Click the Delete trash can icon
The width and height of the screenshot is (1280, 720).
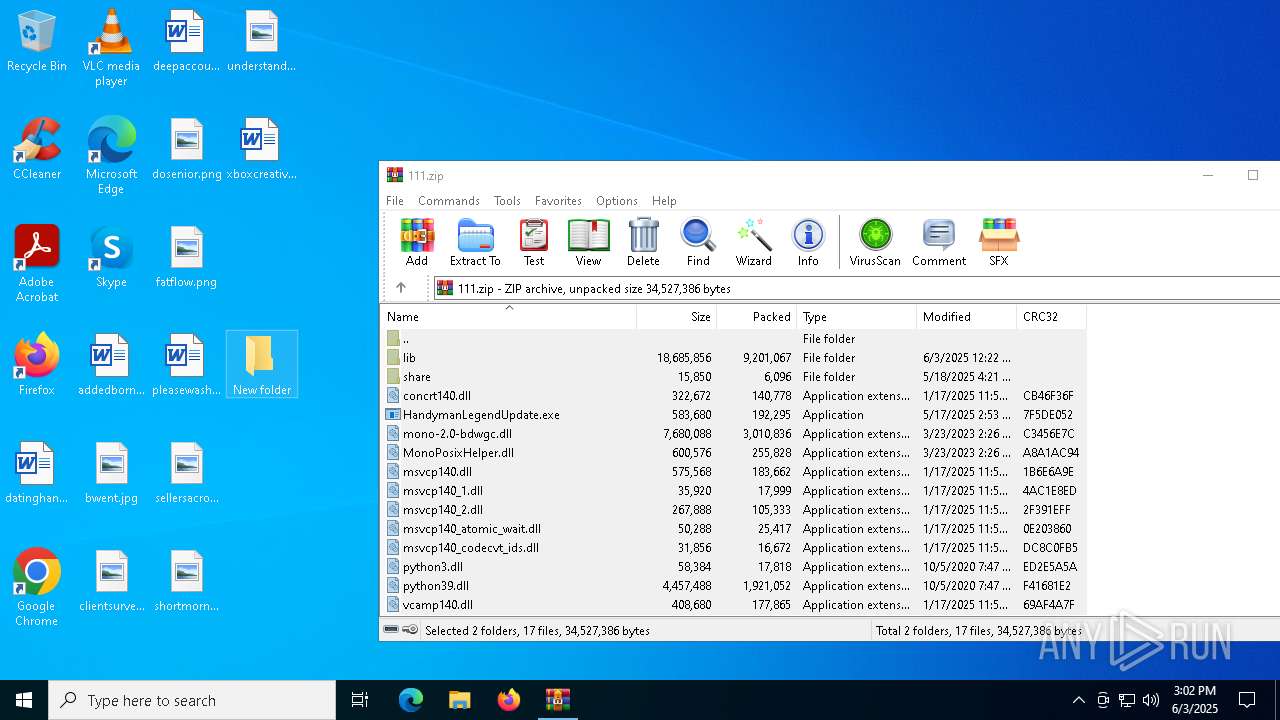coord(643,242)
